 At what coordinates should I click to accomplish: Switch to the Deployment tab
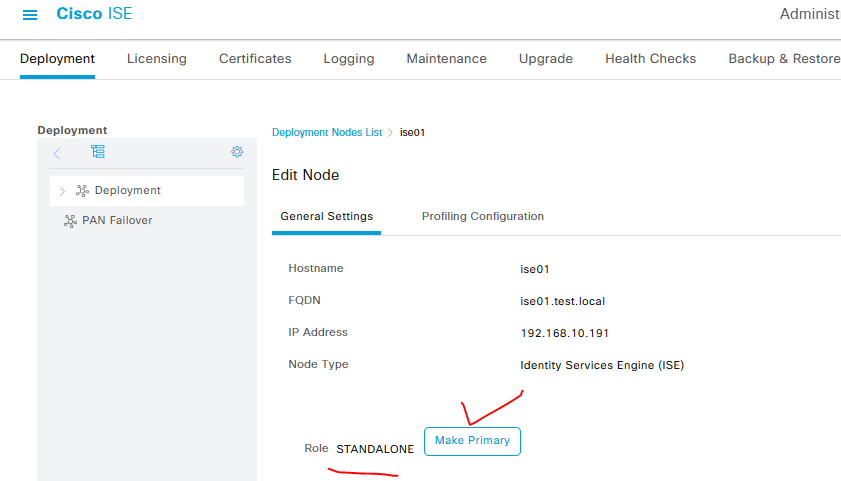tap(57, 58)
